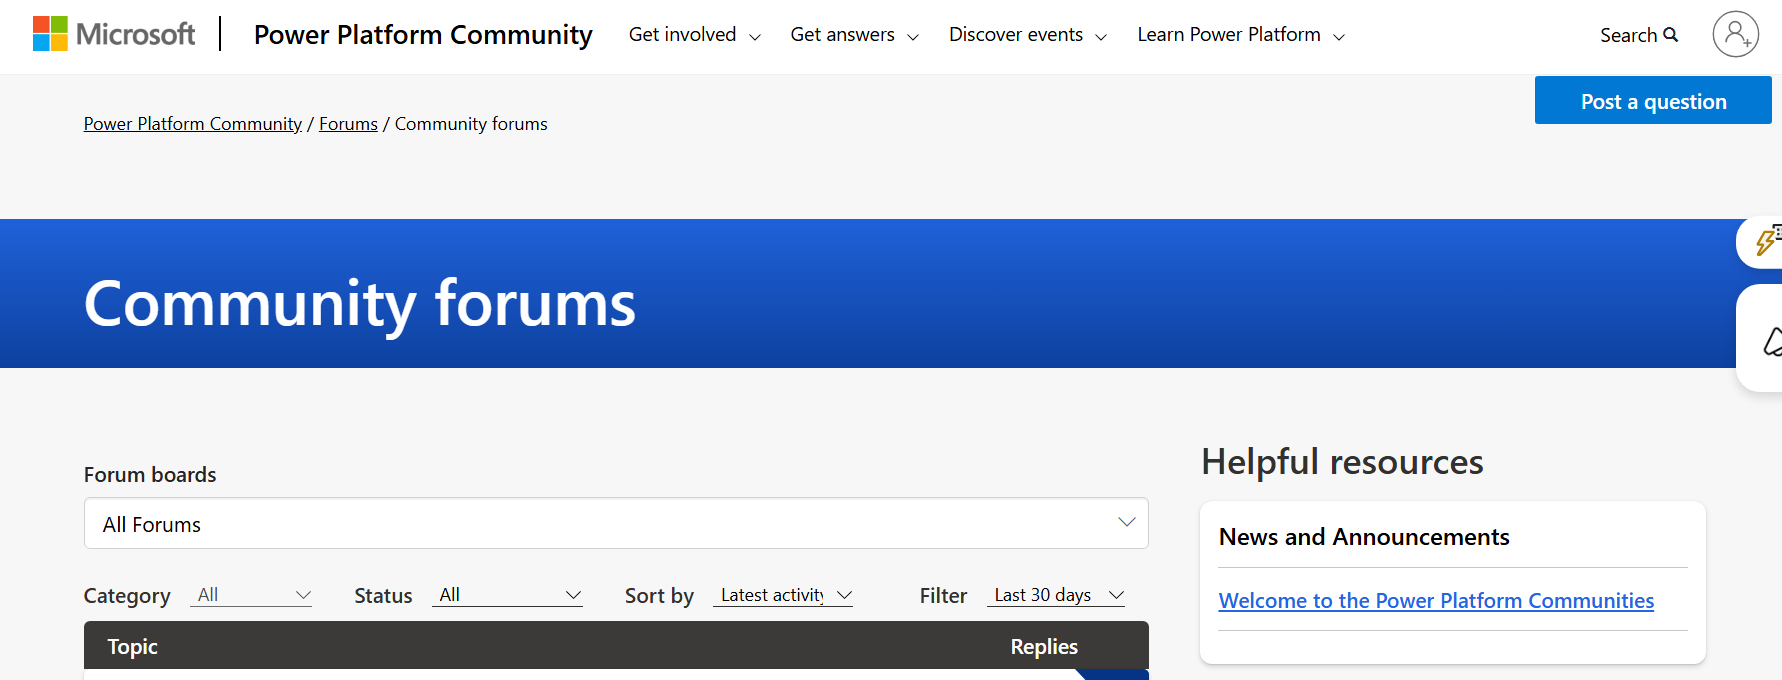Open Welcome to the Power Platform Communities link
The image size is (1782, 680).
1436,601
